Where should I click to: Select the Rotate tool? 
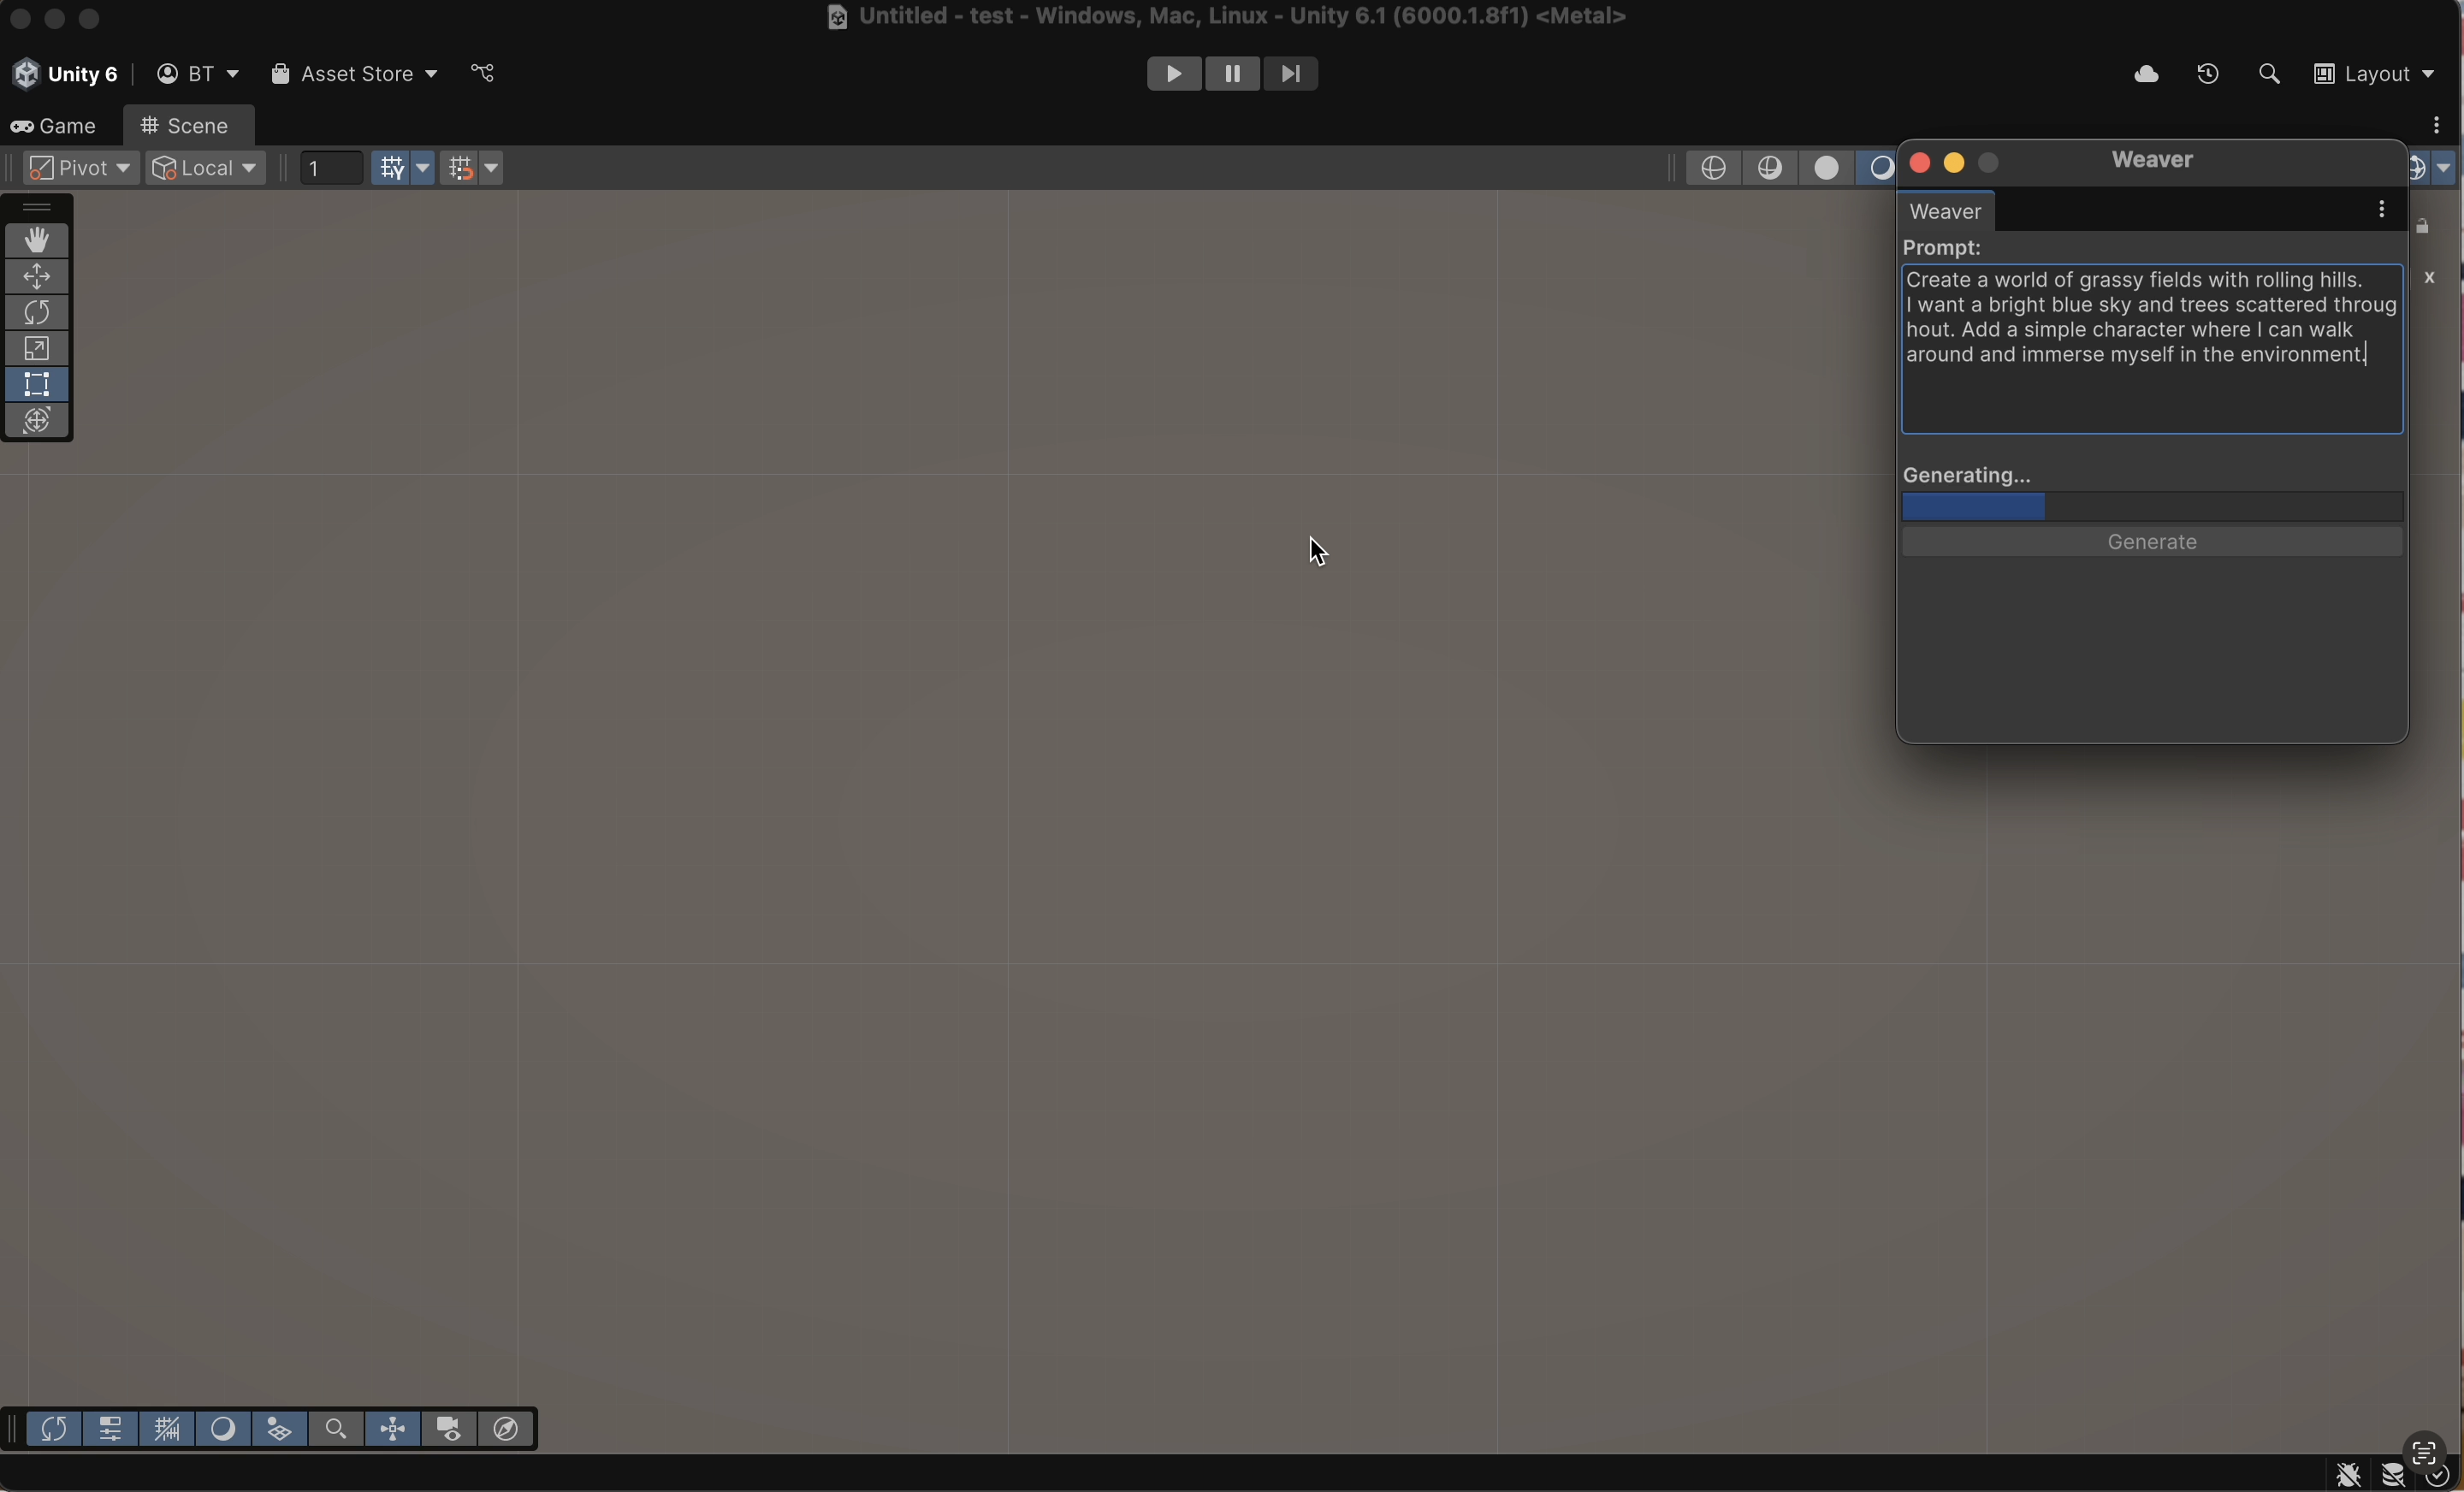[x=37, y=313]
